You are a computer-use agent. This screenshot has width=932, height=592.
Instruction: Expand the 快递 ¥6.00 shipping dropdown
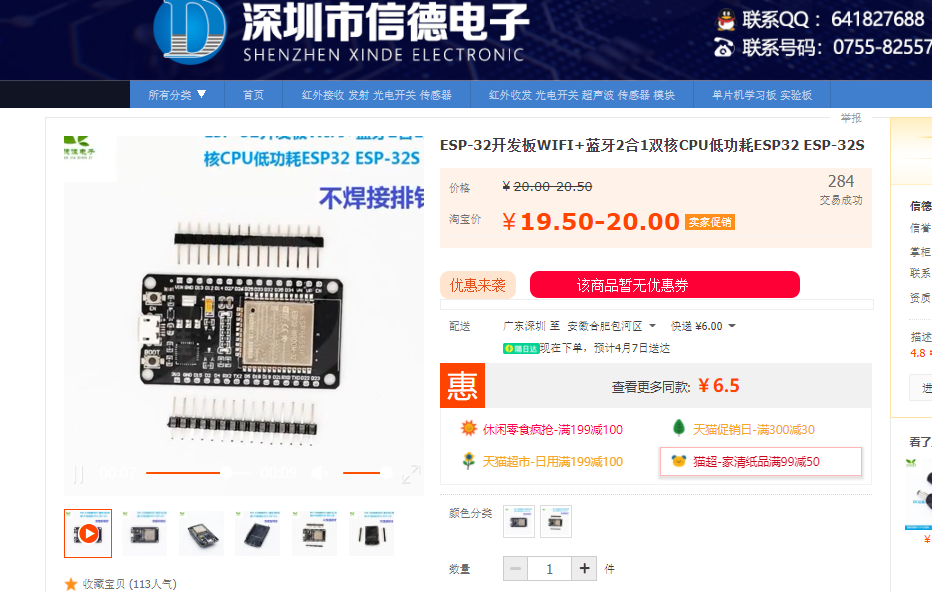[703, 326]
